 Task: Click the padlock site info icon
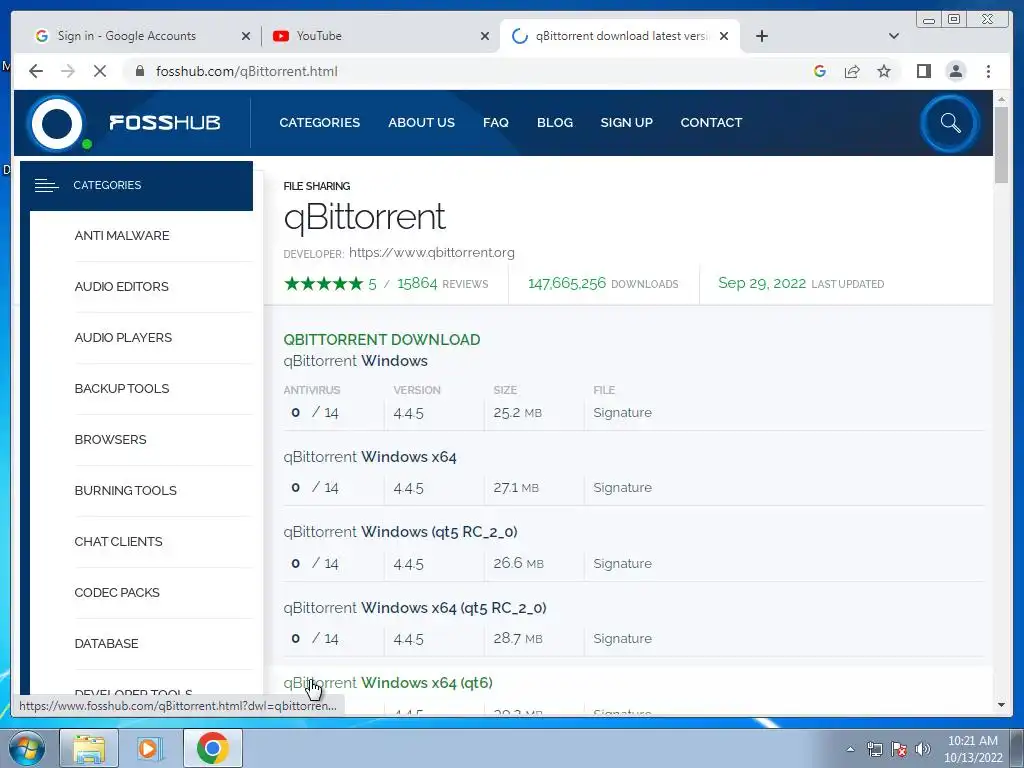[x=140, y=71]
